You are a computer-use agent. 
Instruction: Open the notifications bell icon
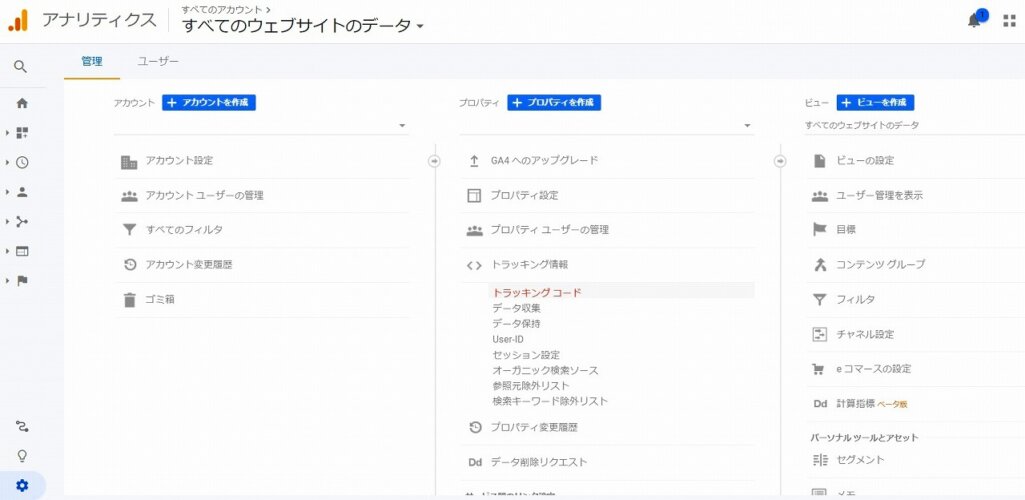[x=974, y=20]
